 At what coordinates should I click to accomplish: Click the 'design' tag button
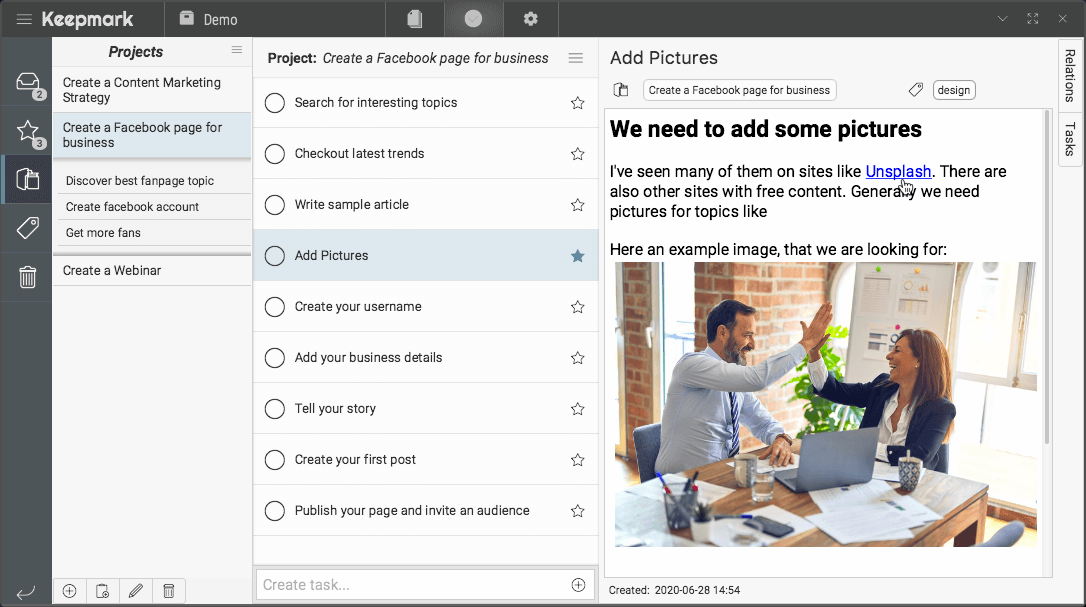tap(953, 90)
